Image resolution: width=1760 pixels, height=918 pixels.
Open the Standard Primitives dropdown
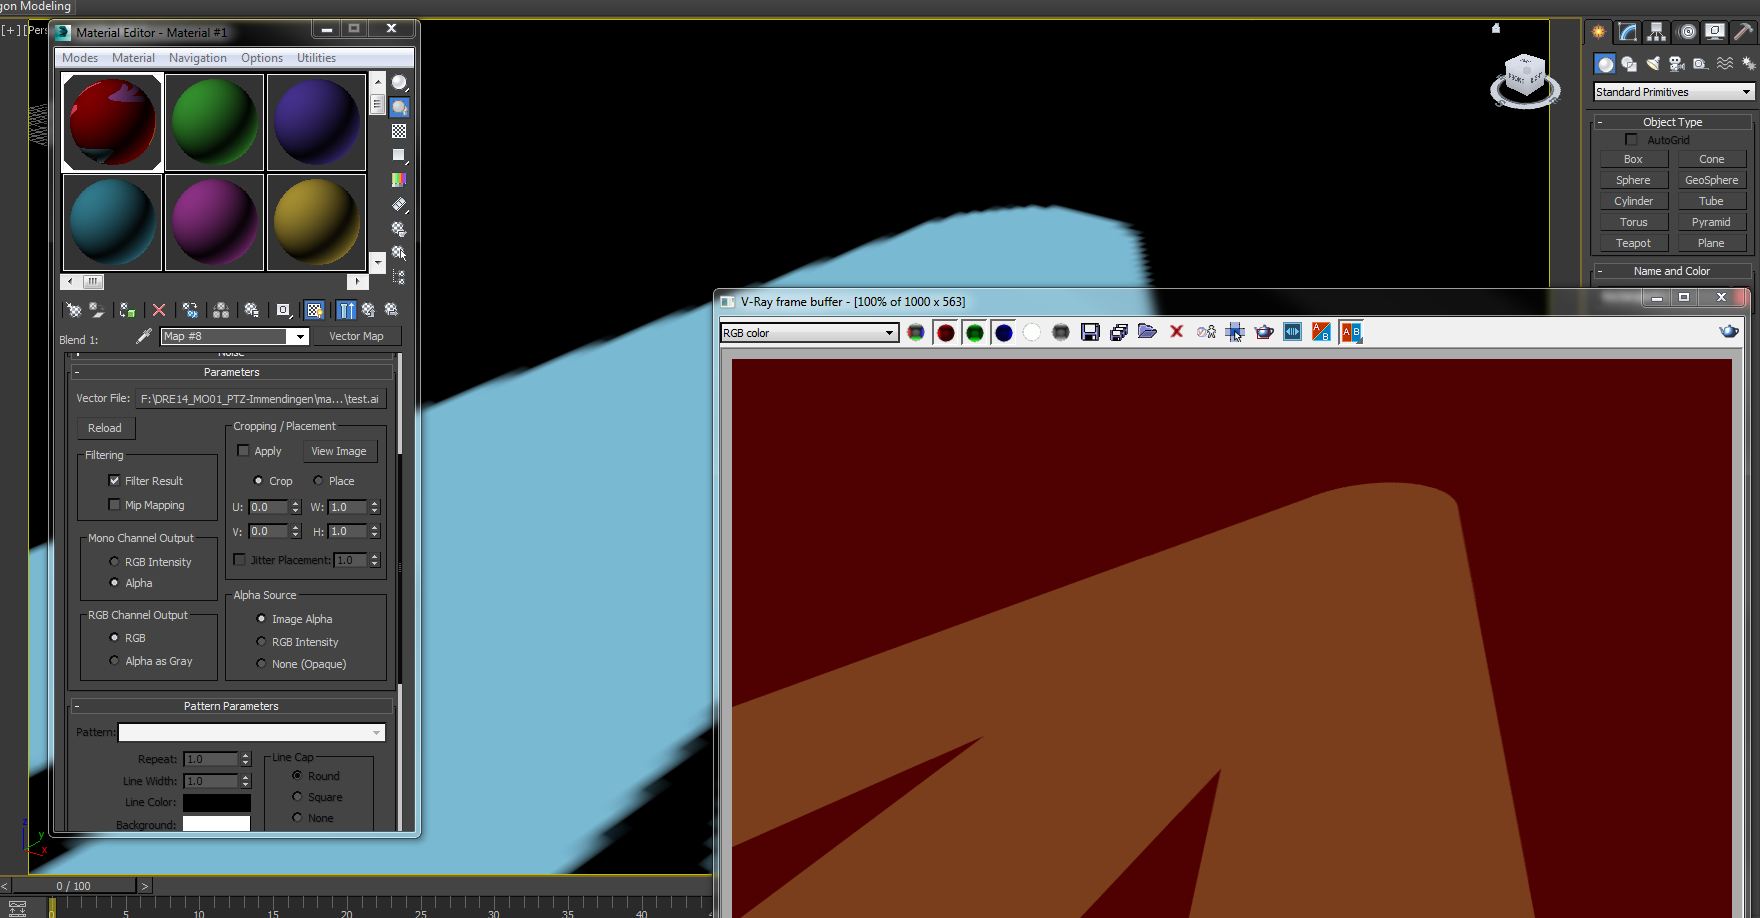1673,92
